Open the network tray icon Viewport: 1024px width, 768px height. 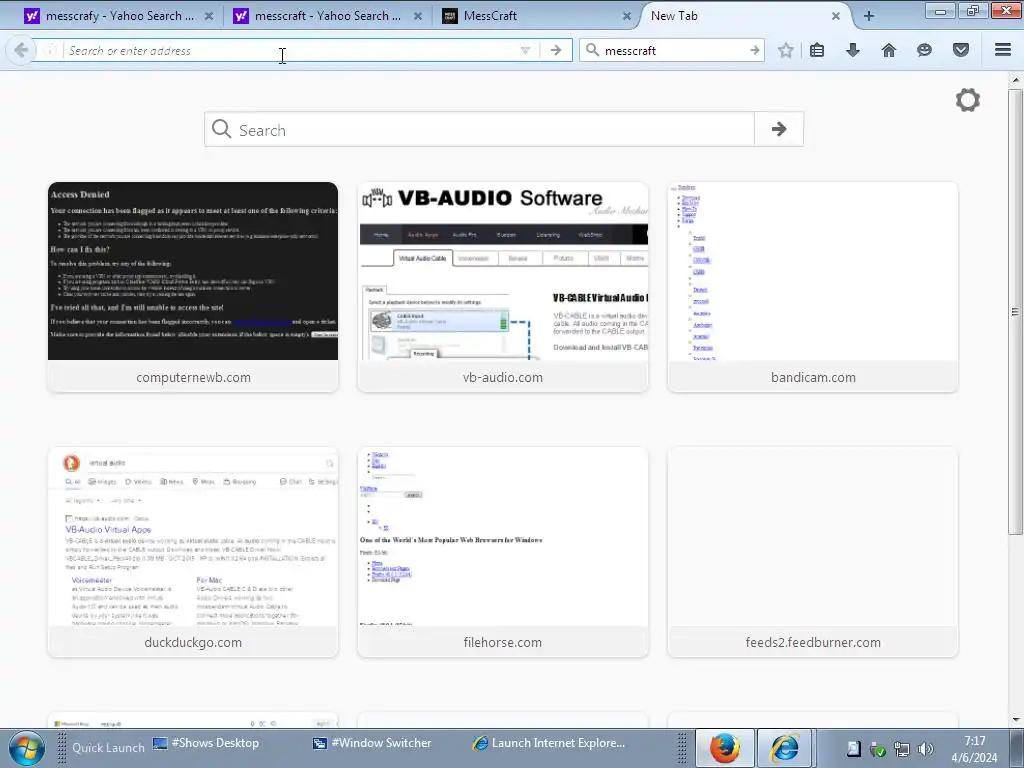point(902,749)
